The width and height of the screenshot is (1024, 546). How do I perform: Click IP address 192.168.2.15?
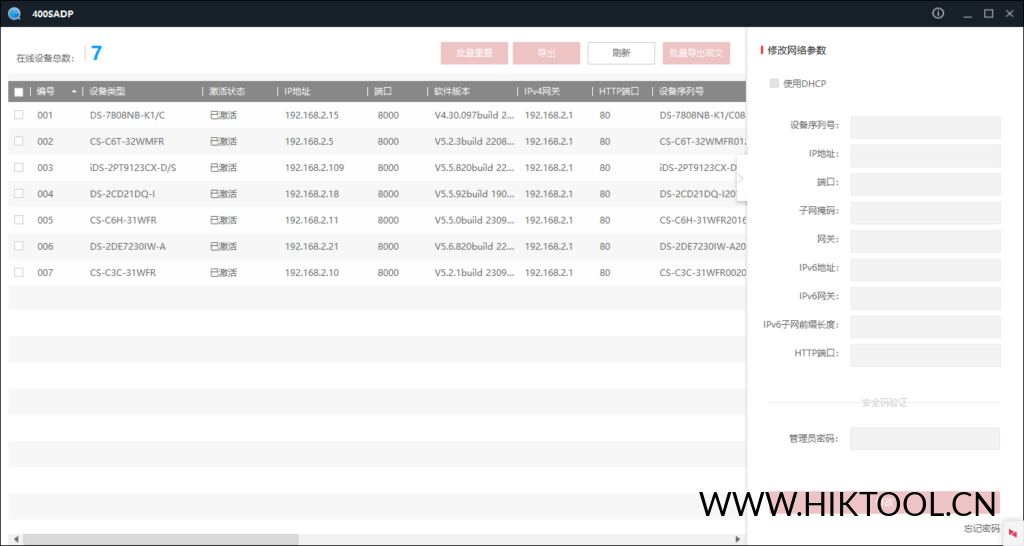pyautogui.click(x=312, y=115)
